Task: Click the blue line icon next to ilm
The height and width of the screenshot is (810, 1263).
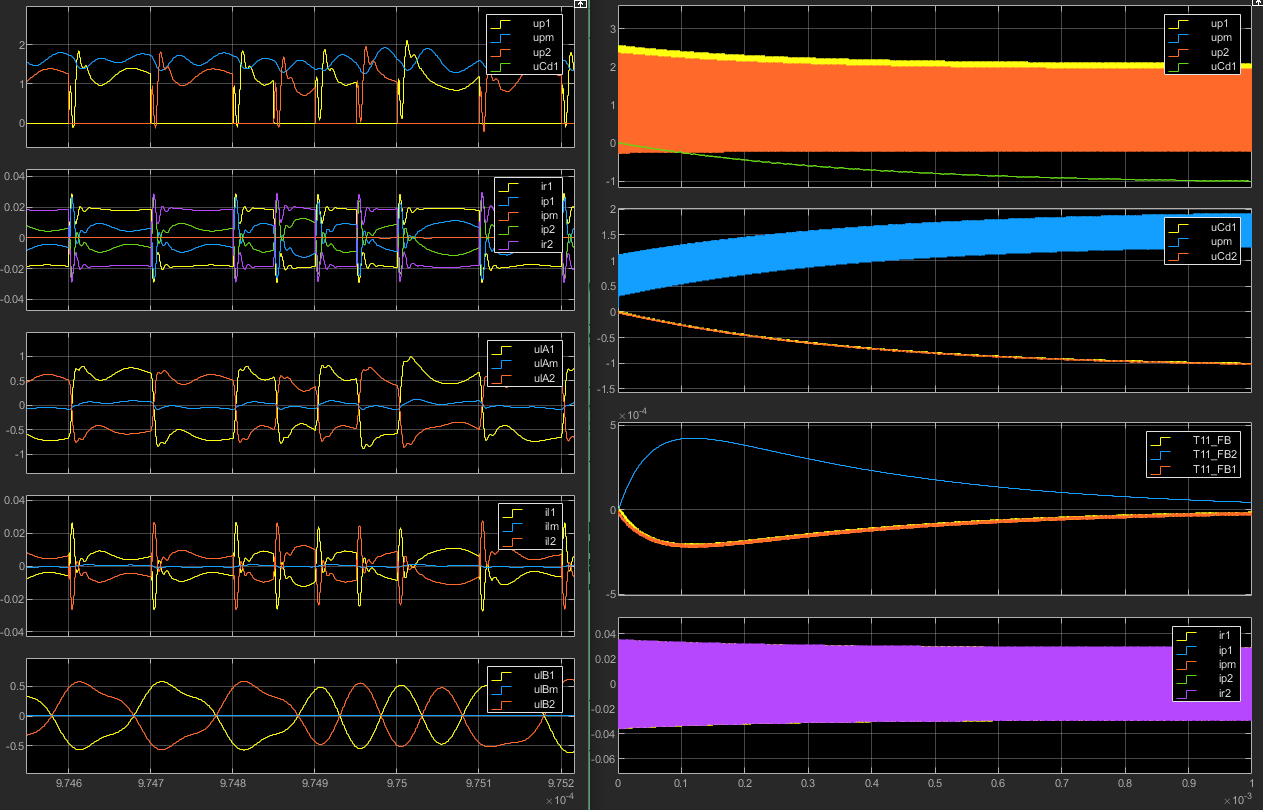Action: tap(512, 527)
